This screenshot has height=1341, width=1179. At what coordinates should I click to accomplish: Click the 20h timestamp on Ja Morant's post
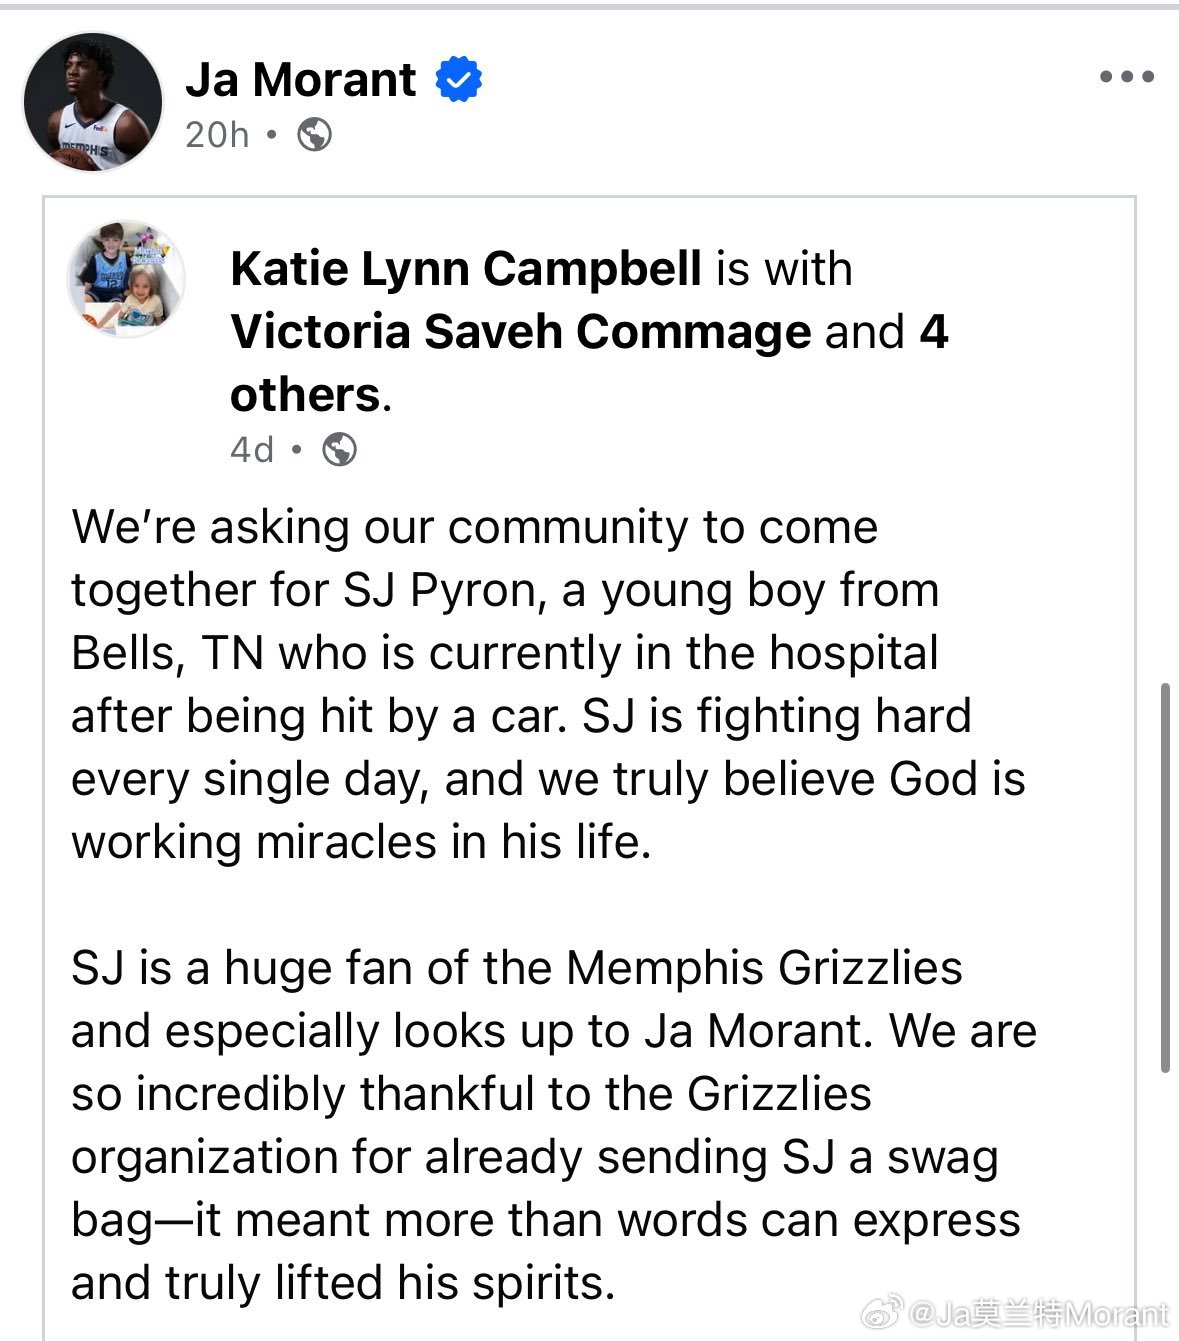click(216, 135)
